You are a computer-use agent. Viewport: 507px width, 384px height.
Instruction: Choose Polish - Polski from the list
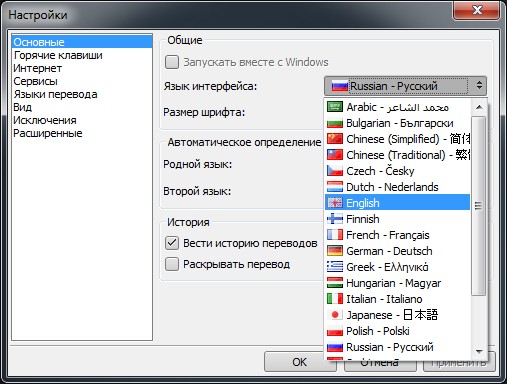(x=397, y=331)
